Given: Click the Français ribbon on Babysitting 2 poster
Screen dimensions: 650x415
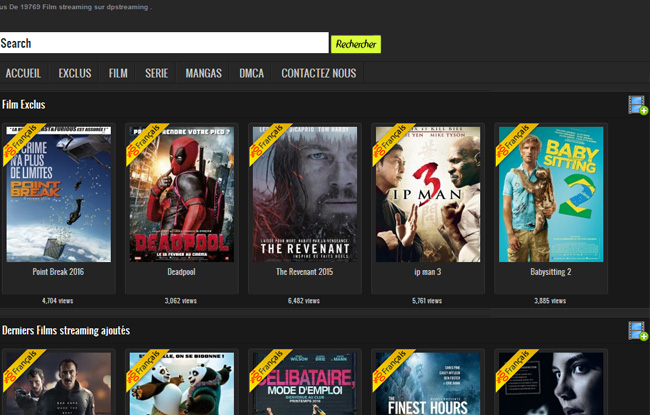Looking at the screenshot, I should click(517, 144).
